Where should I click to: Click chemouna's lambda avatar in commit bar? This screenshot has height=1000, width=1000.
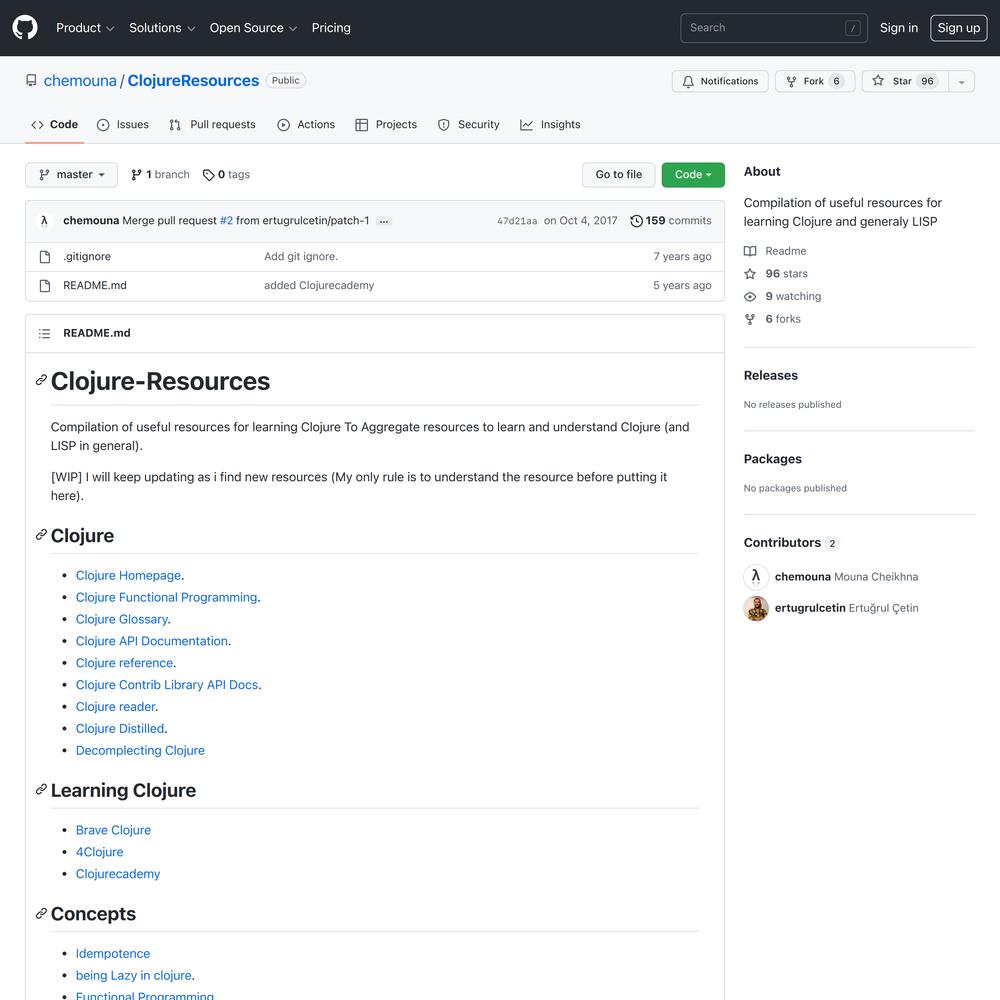click(44, 221)
